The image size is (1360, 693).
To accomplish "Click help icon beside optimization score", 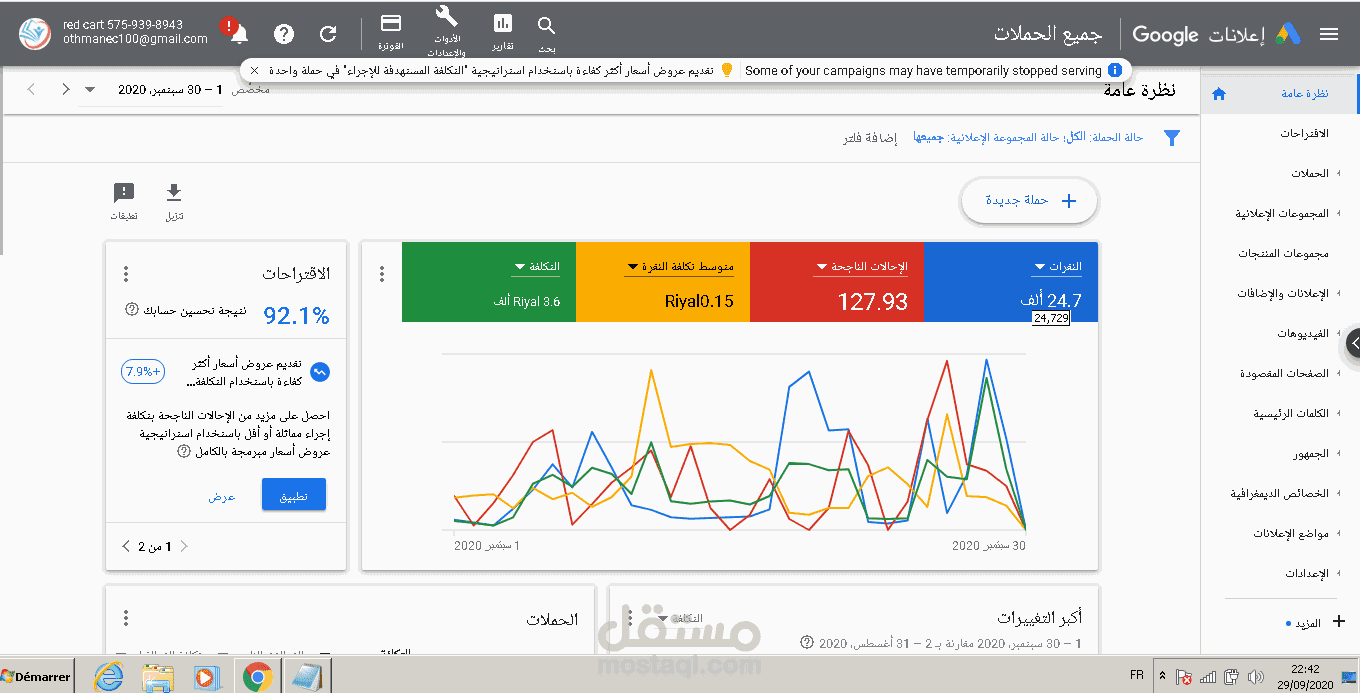I will pyautogui.click(x=132, y=310).
